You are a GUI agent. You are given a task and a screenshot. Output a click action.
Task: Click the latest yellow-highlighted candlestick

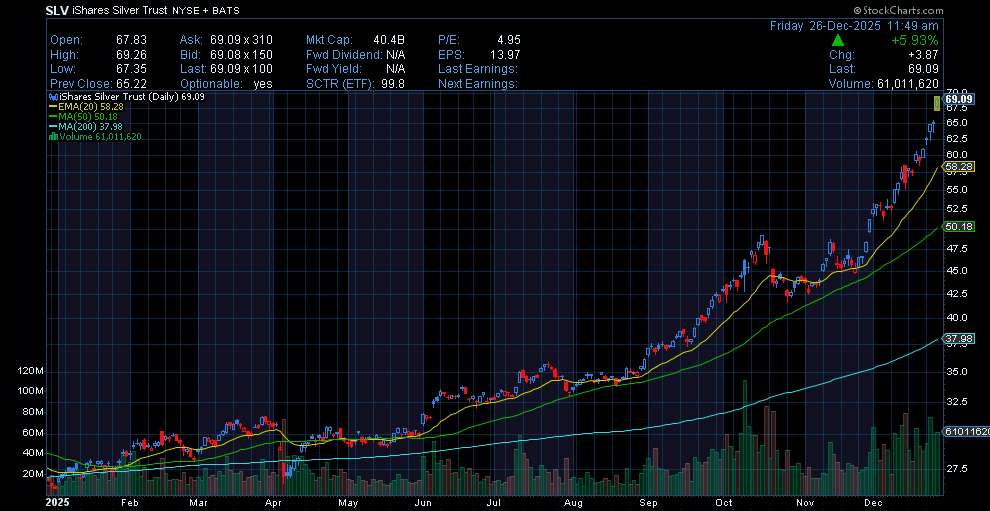937,103
